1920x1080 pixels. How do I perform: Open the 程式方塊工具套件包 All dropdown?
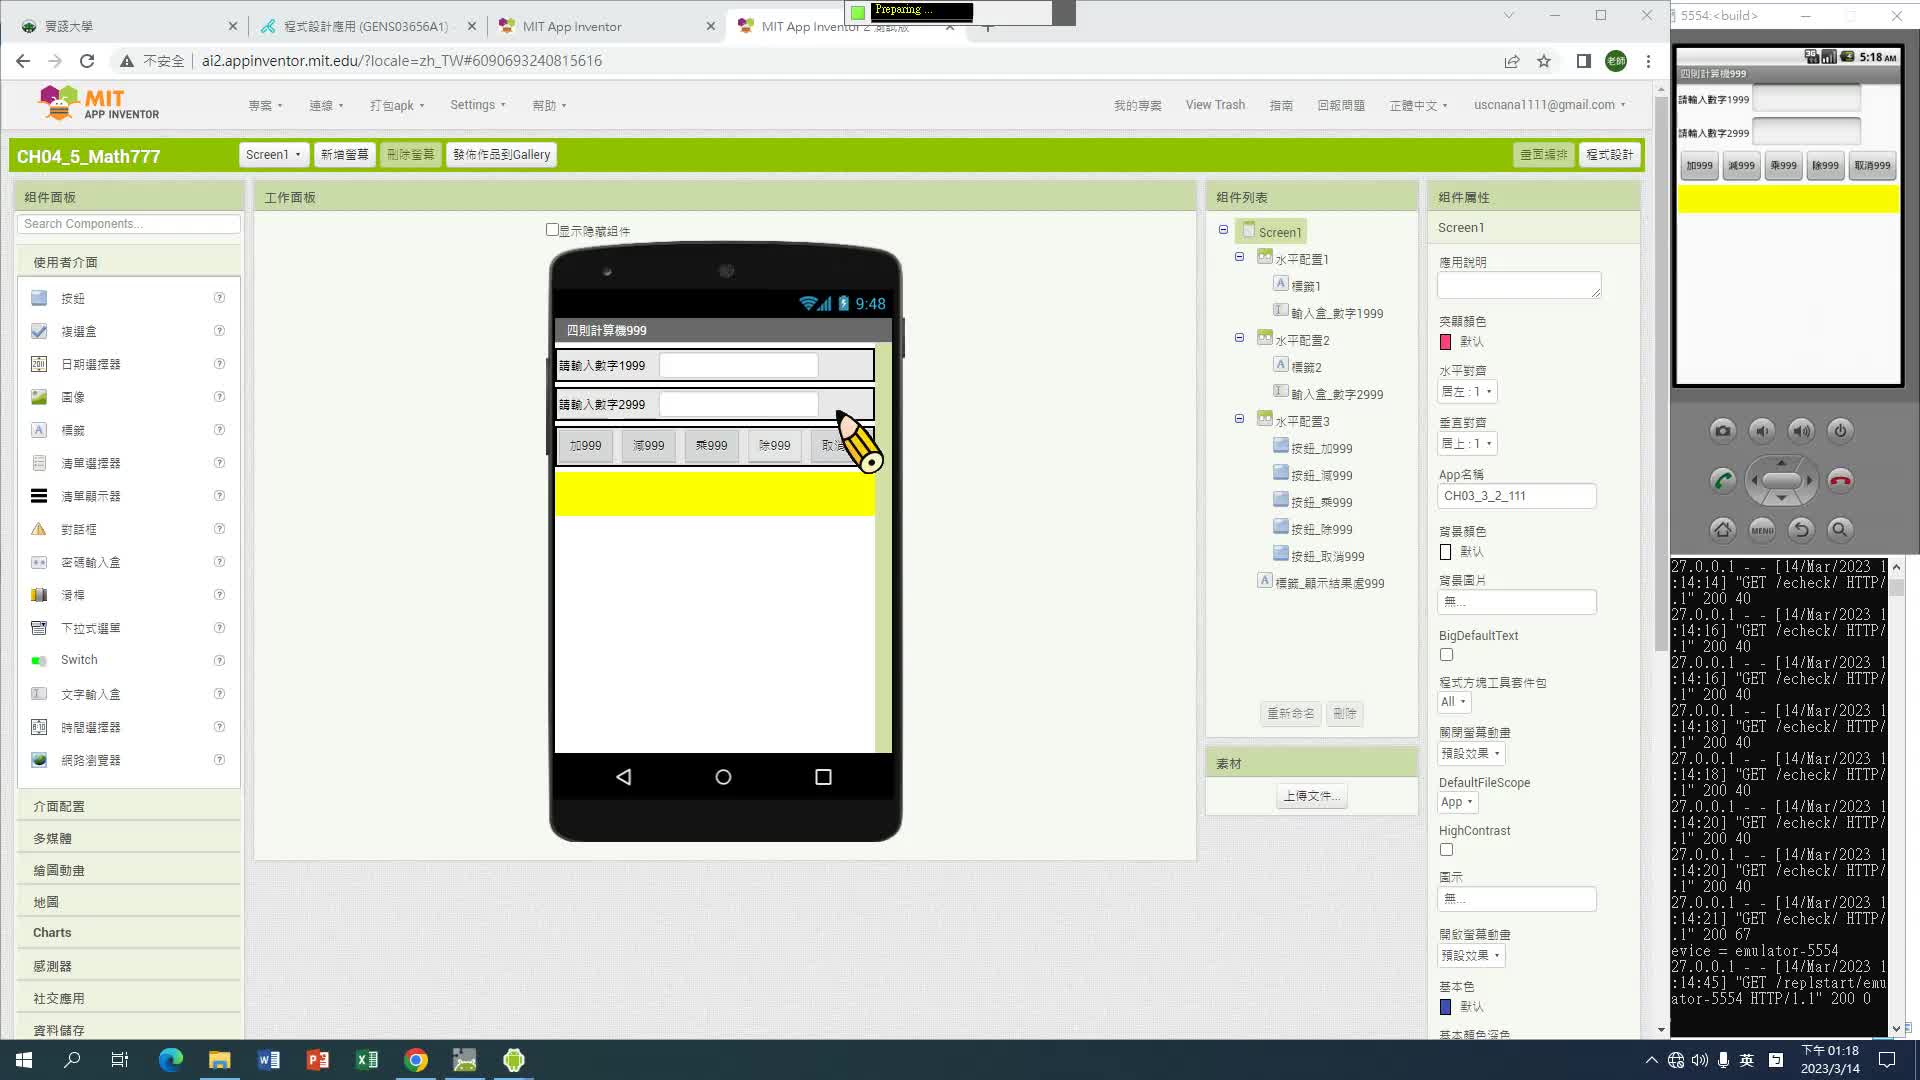[x=1454, y=702]
